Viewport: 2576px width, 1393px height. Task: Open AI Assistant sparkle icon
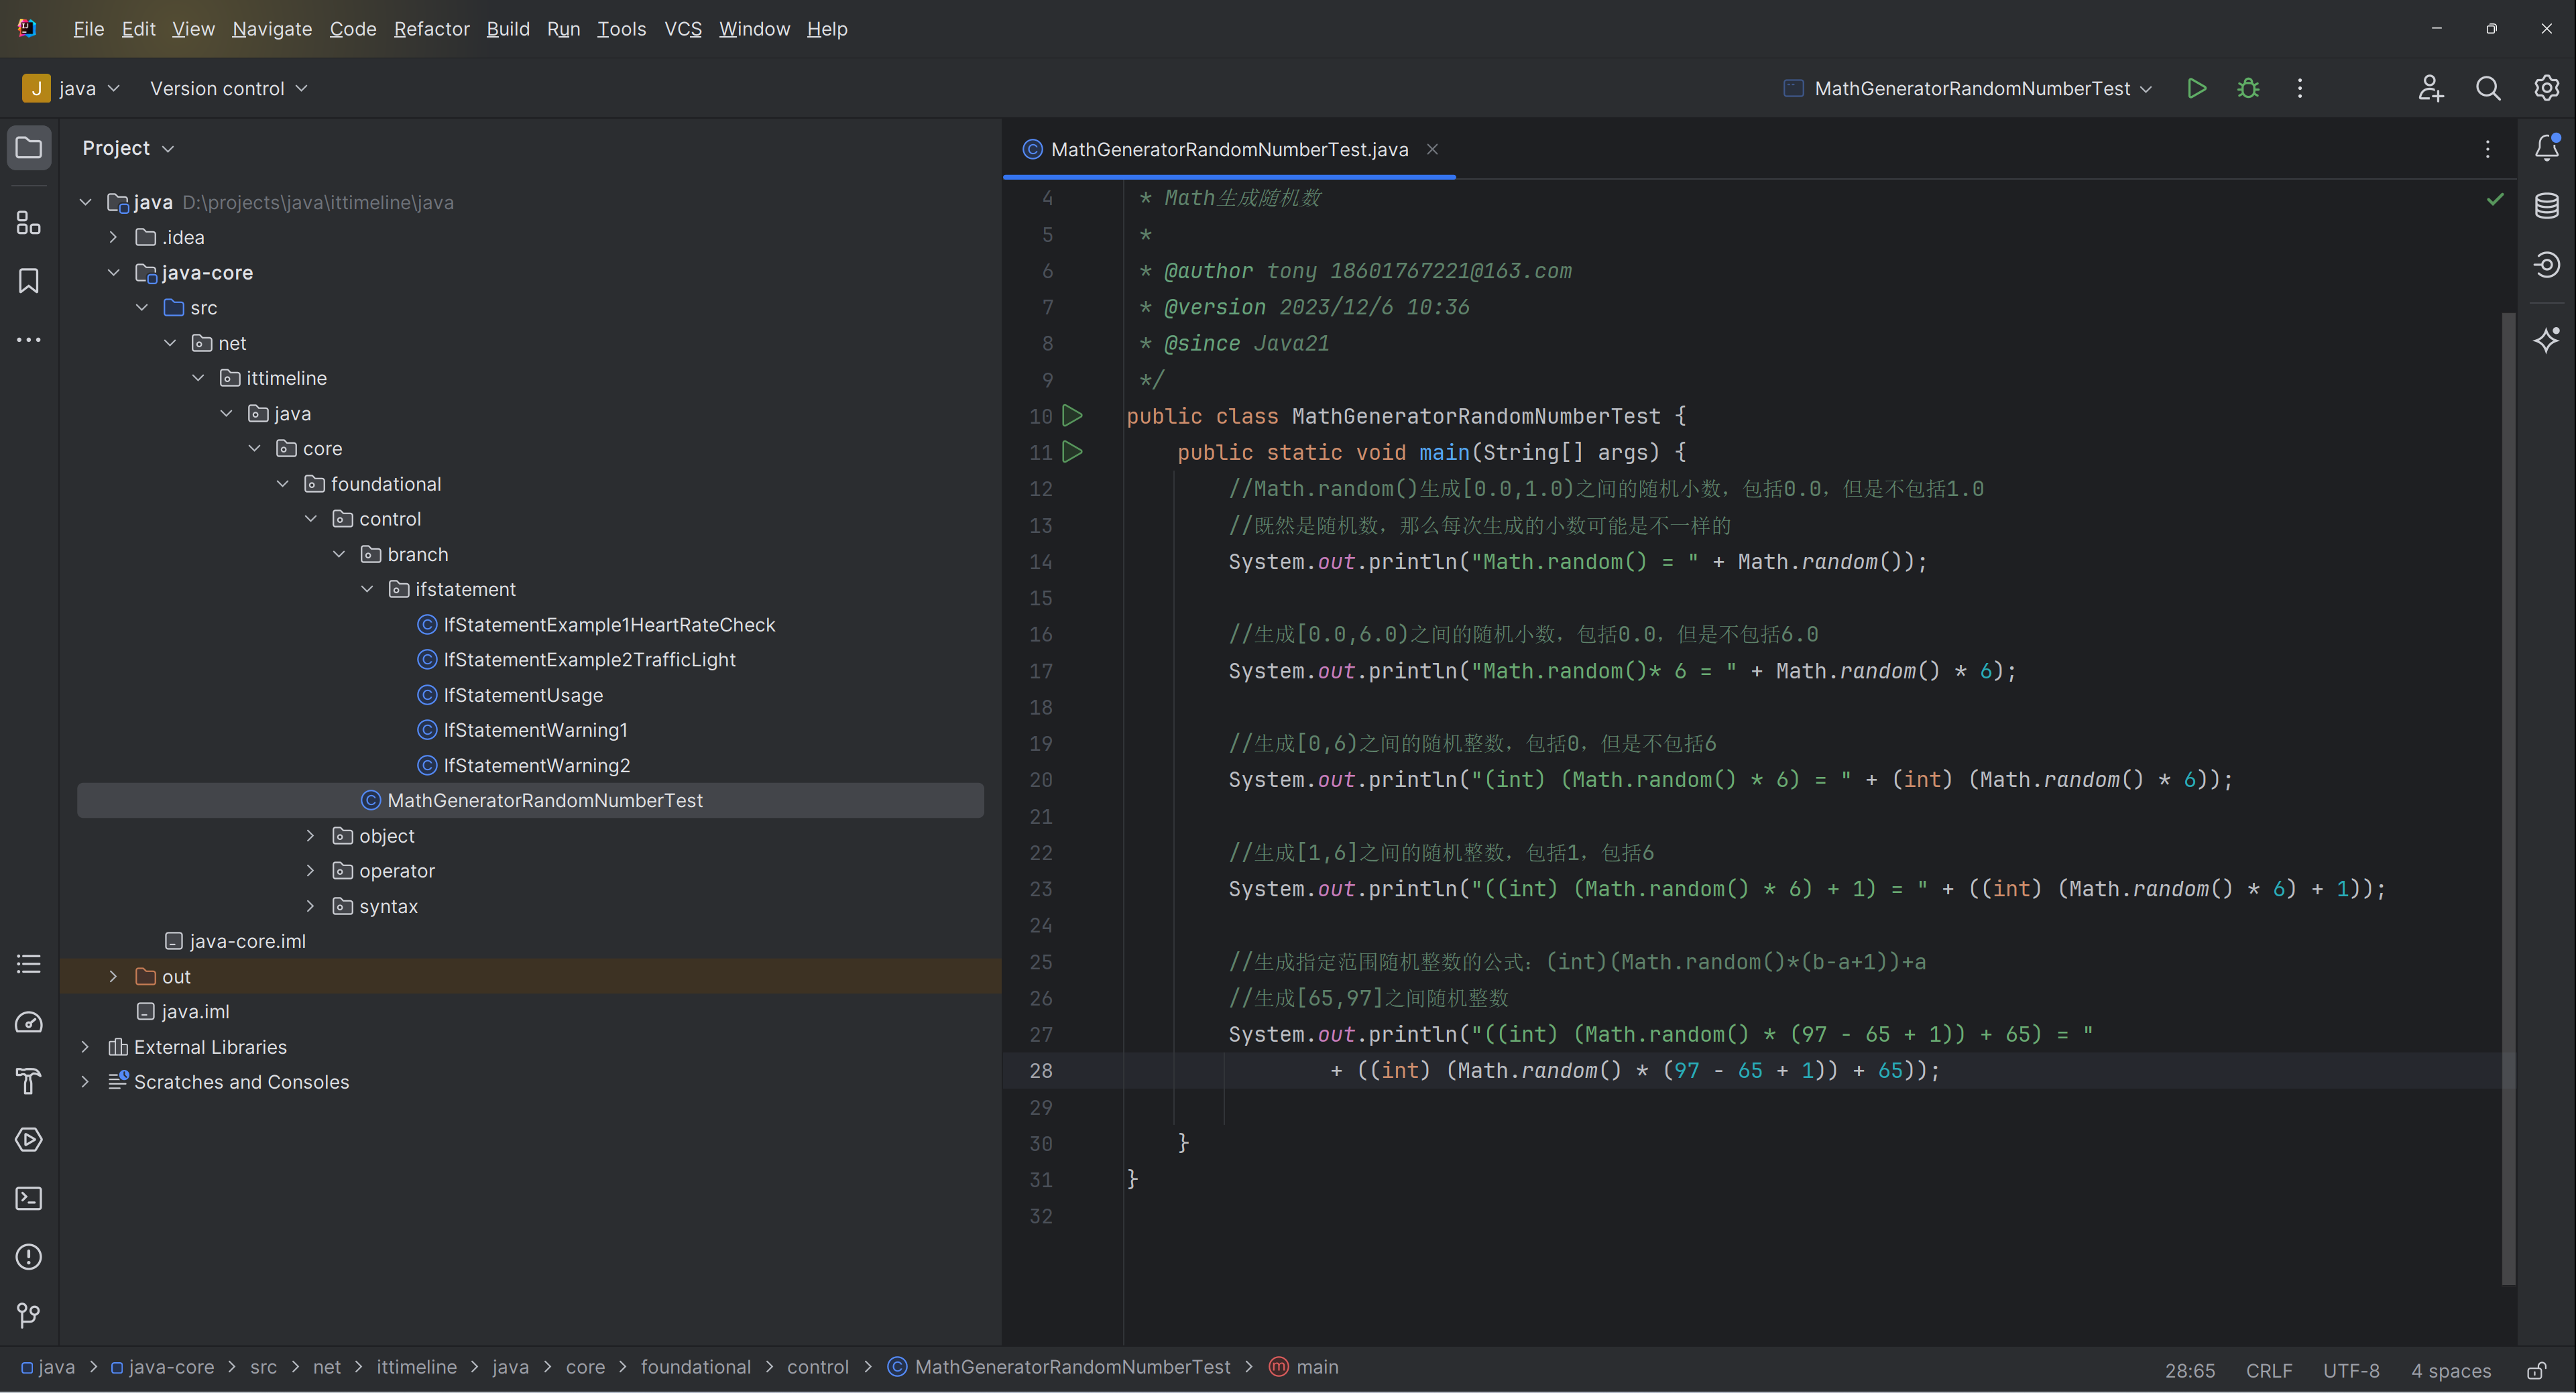pos(2547,340)
